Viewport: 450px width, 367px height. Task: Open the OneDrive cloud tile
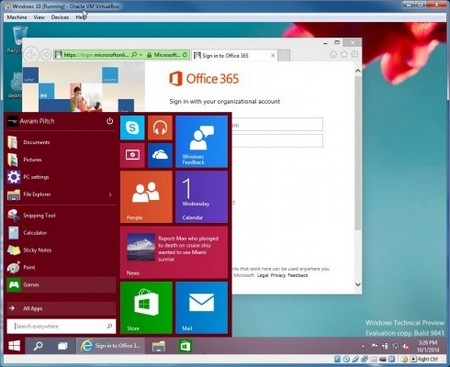point(160,155)
